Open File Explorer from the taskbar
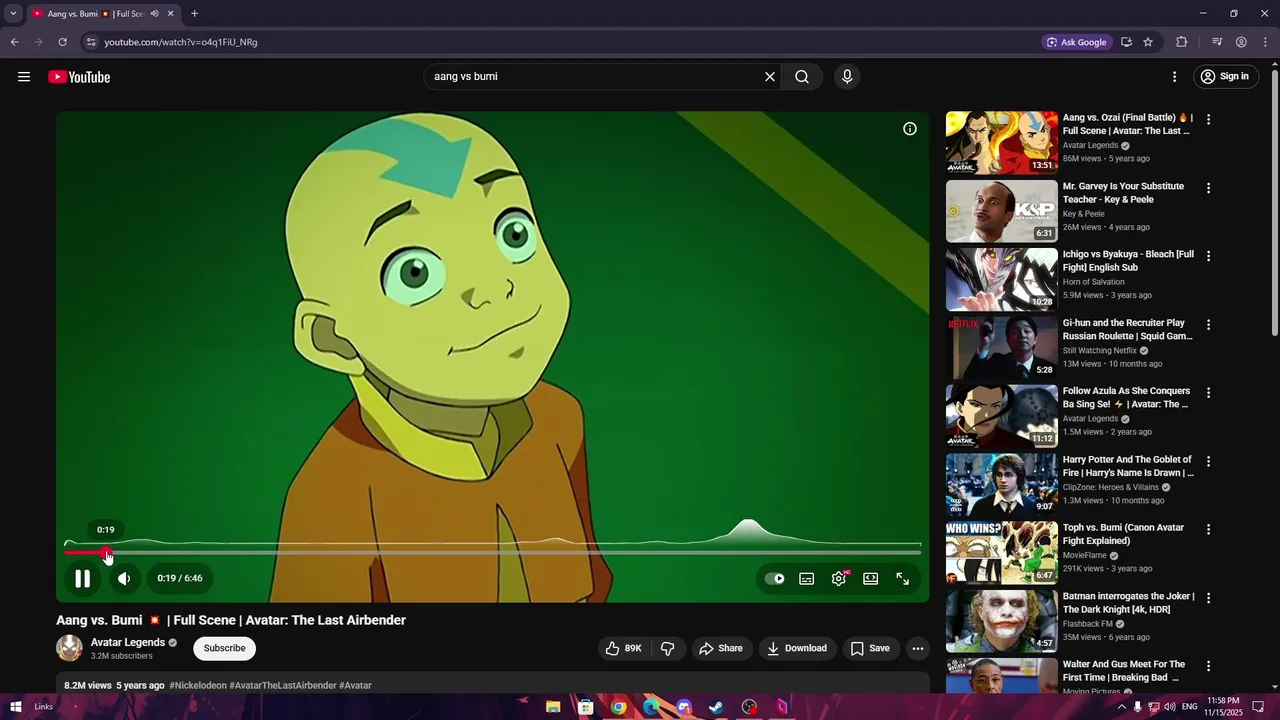Image resolution: width=1280 pixels, height=720 pixels. coord(553,707)
